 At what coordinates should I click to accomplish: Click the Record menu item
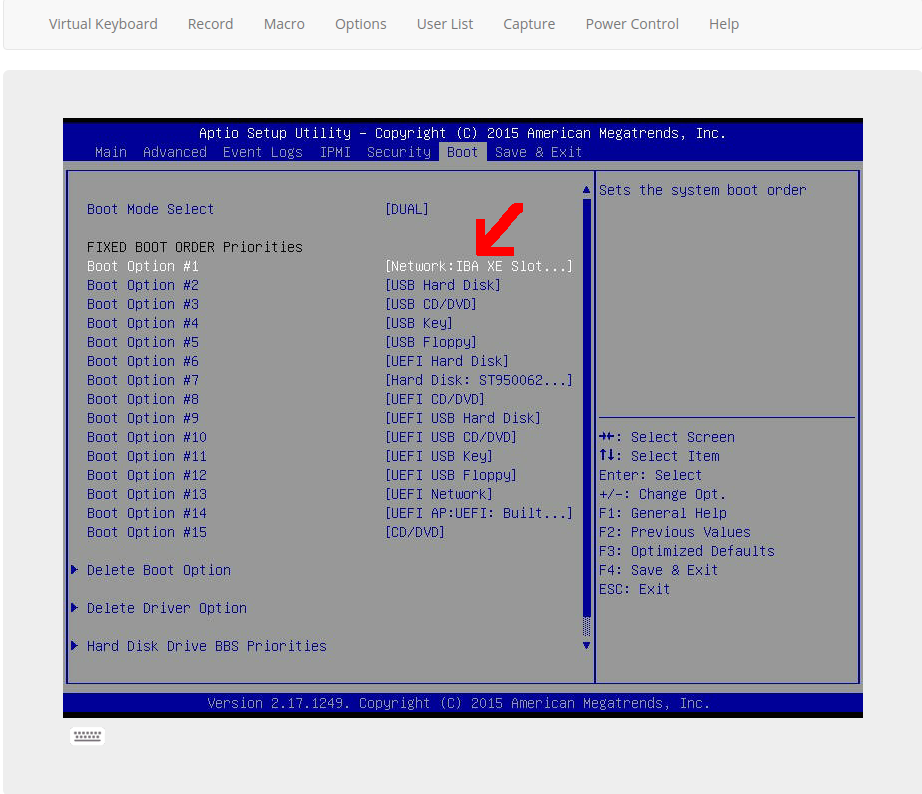click(210, 24)
